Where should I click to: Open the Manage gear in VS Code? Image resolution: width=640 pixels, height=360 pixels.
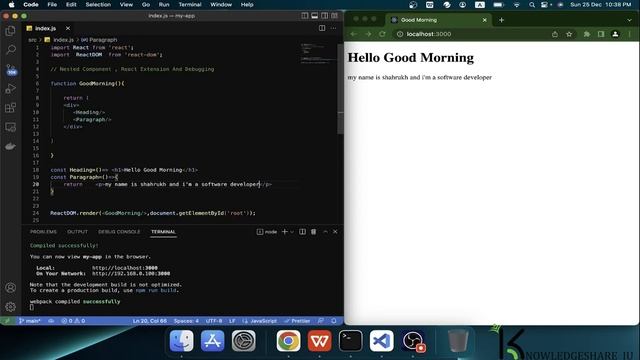[11, 307]
